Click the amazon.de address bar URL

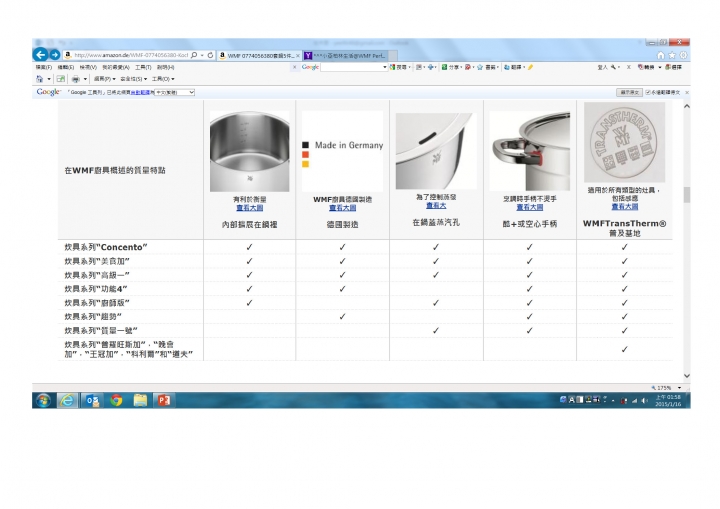pos(131,55)
